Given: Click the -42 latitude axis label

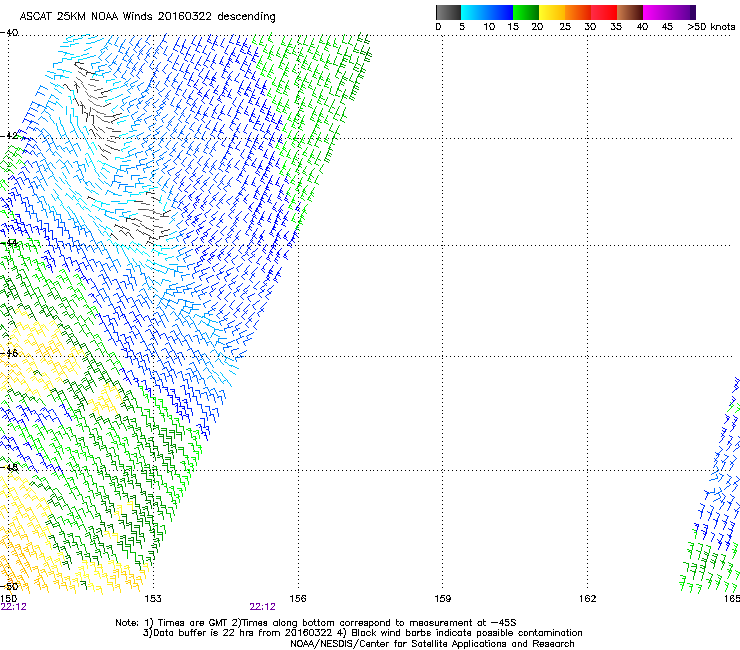Looking at the screenshot, I should (9, 135).
